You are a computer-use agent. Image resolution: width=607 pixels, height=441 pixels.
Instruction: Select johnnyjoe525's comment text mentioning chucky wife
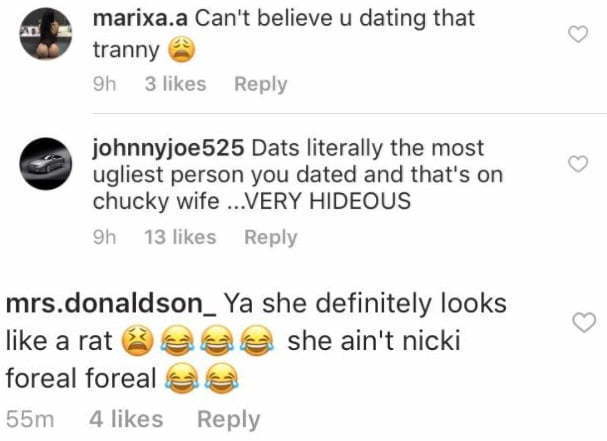point(298,175)
